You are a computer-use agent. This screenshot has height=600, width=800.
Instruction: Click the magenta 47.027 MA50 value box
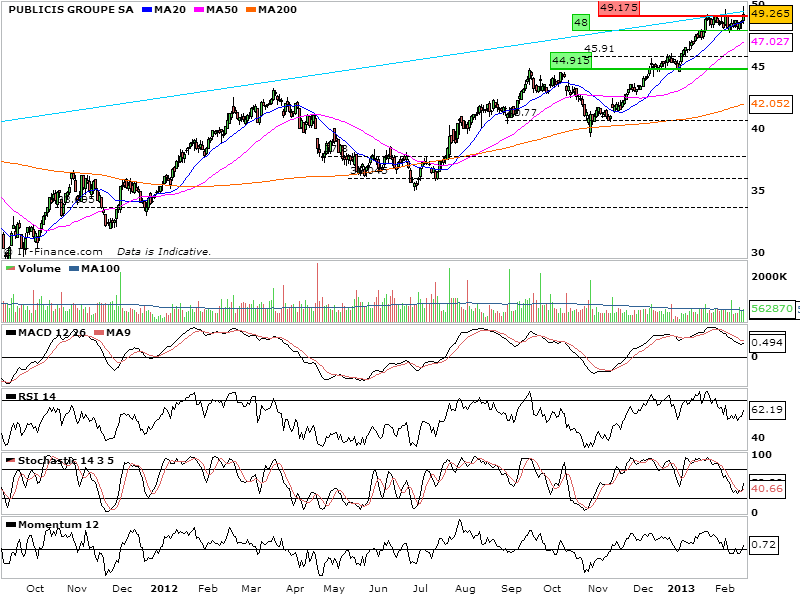[770, 42]
